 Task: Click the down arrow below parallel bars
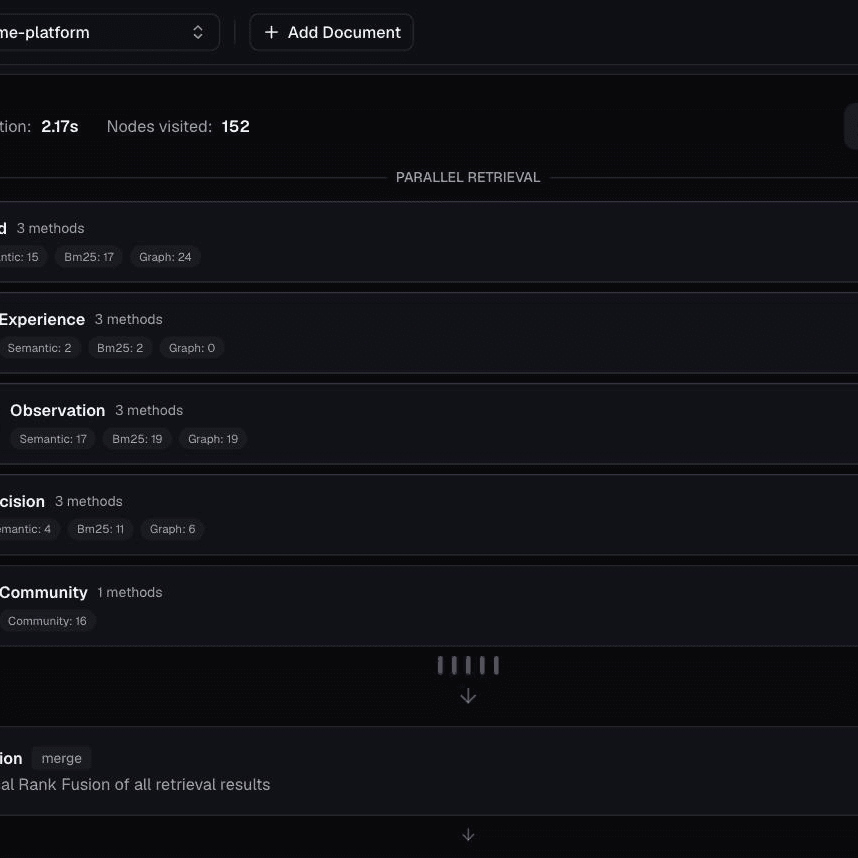[x=468, y=697]
